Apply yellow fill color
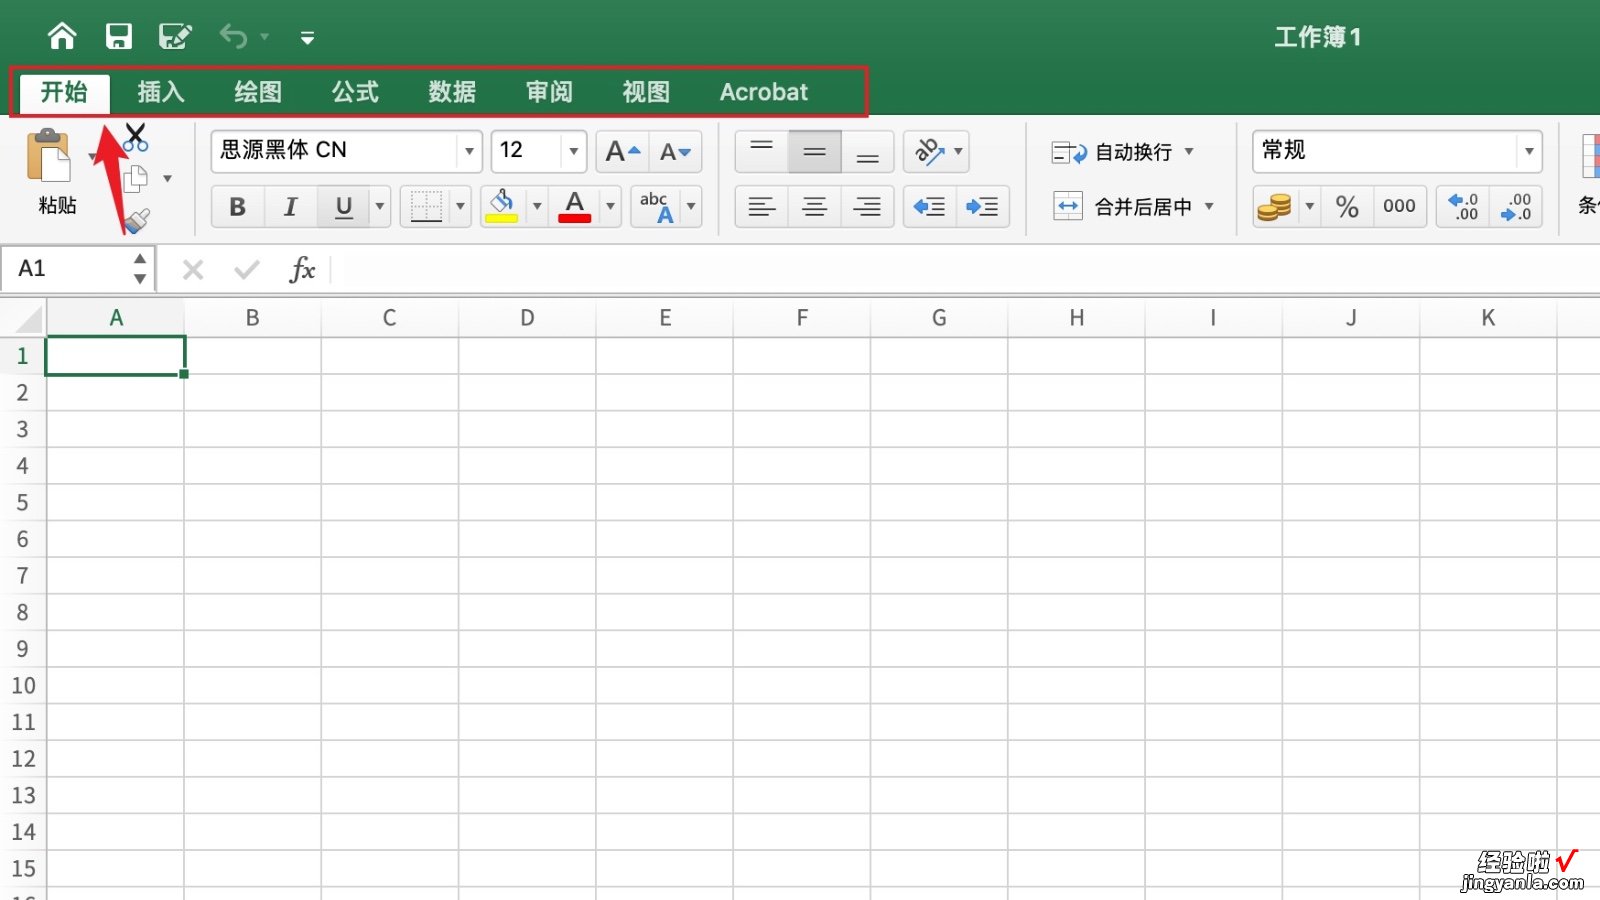Viewport: 1600px width, 900px height. [502, 207]
